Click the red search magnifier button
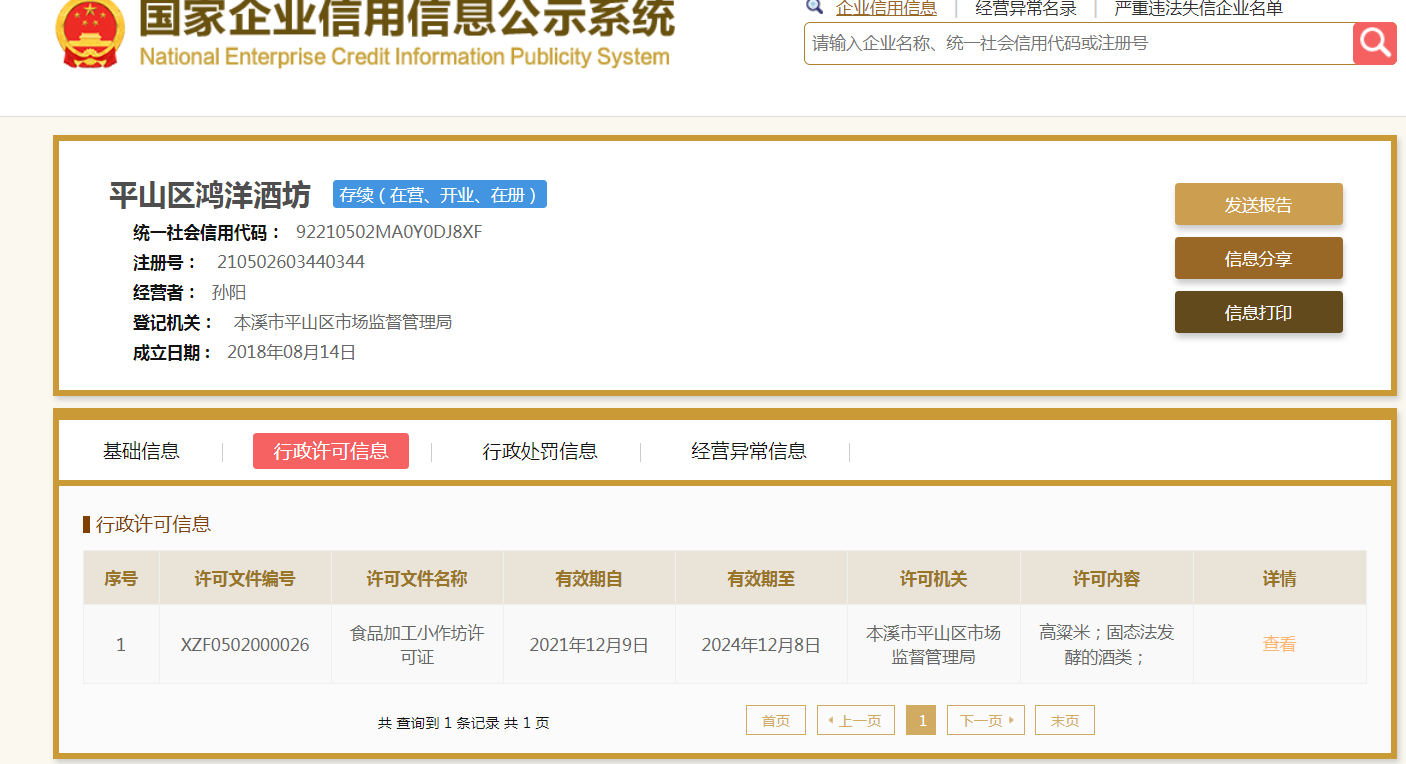 [1375, 43]
